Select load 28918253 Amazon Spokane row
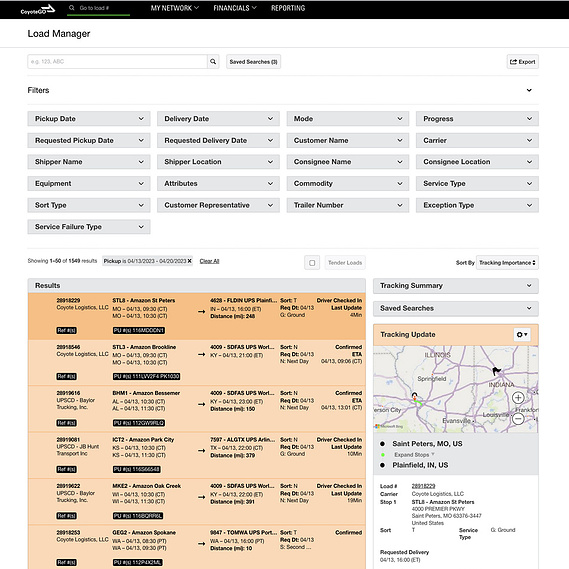This screenshot has width=569, height=569. pyautogui.click(x=197, y=547)
